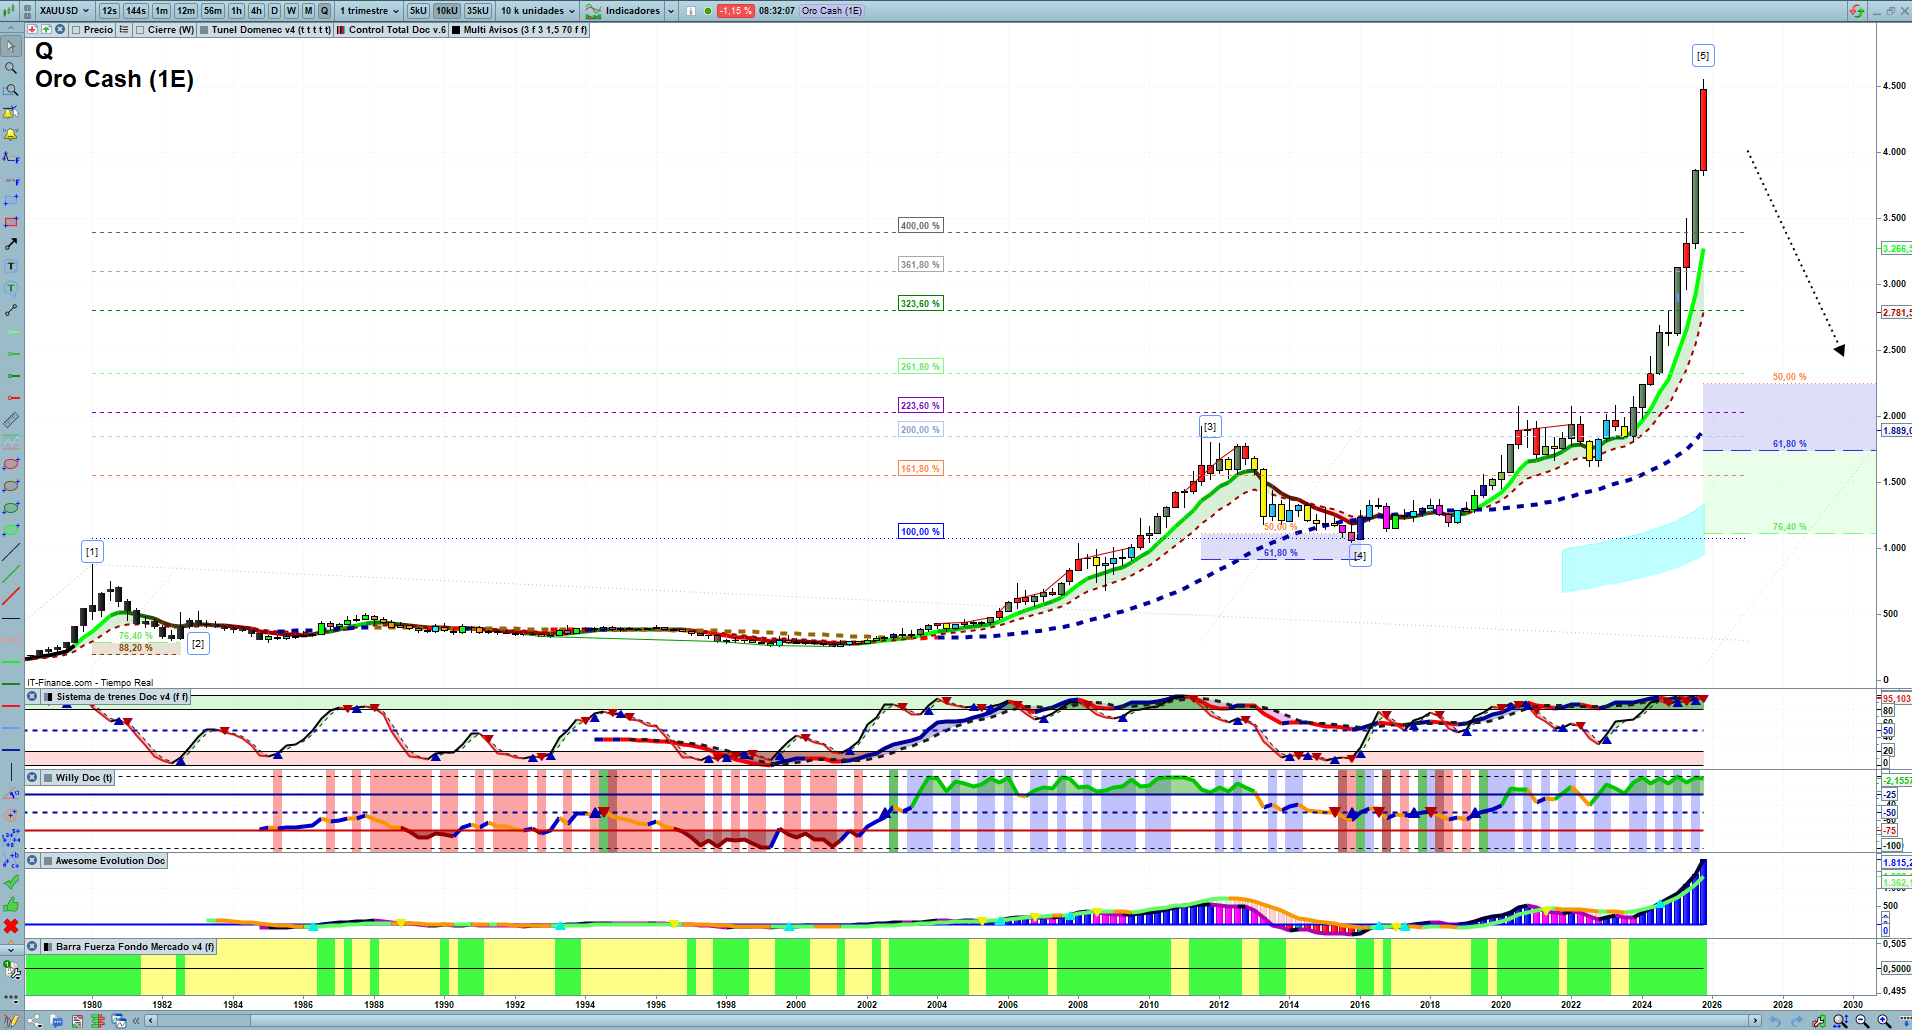Image resolution: width=1912 pixels, height=1030 pixels.
Task: Select the magnifying glass zoom tool
Action: [11, 68]
